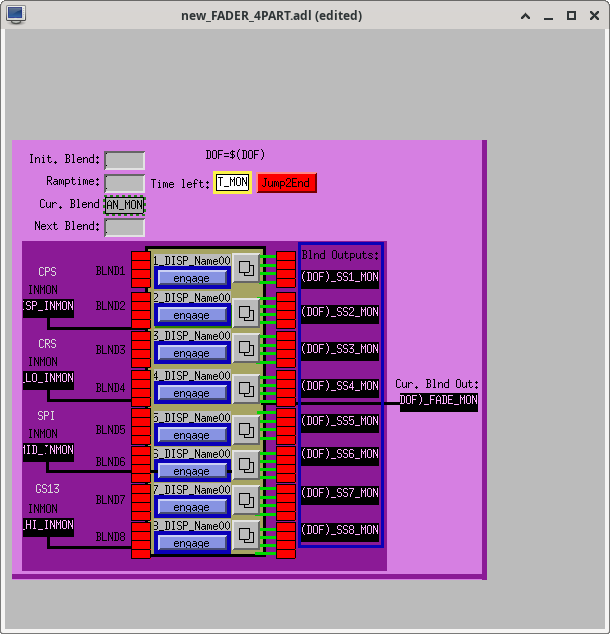The height and width of the screenshot is (634, 610).
Task: Open related display icon beside 1_DISP_Name00
Action: tap(246, 268)
